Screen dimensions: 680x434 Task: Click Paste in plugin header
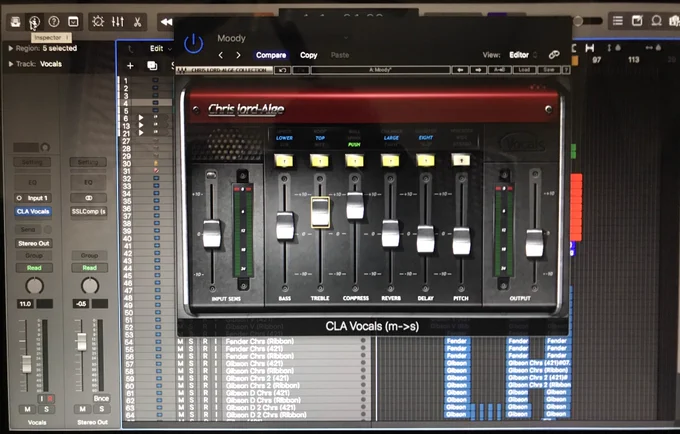340,55
